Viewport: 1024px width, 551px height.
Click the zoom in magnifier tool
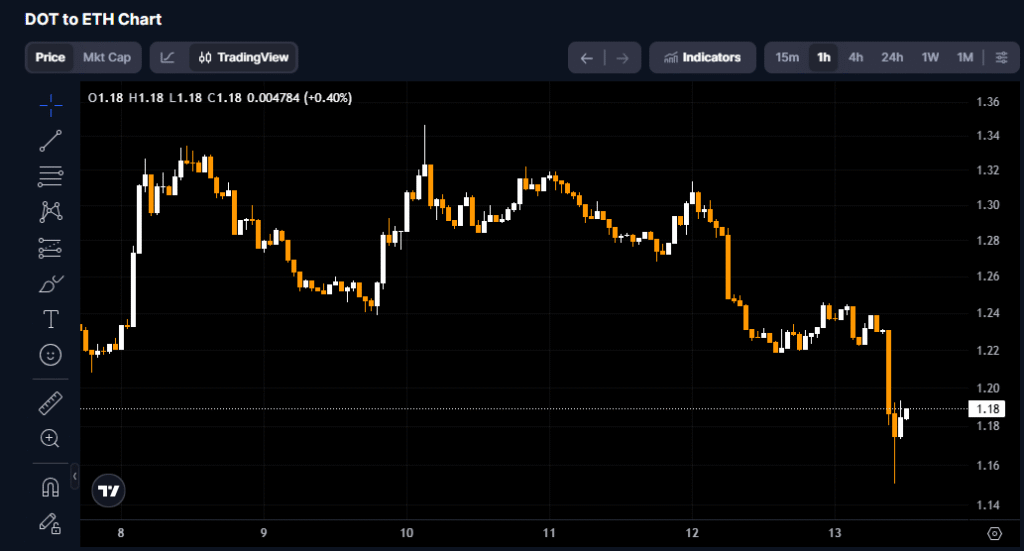50,438
